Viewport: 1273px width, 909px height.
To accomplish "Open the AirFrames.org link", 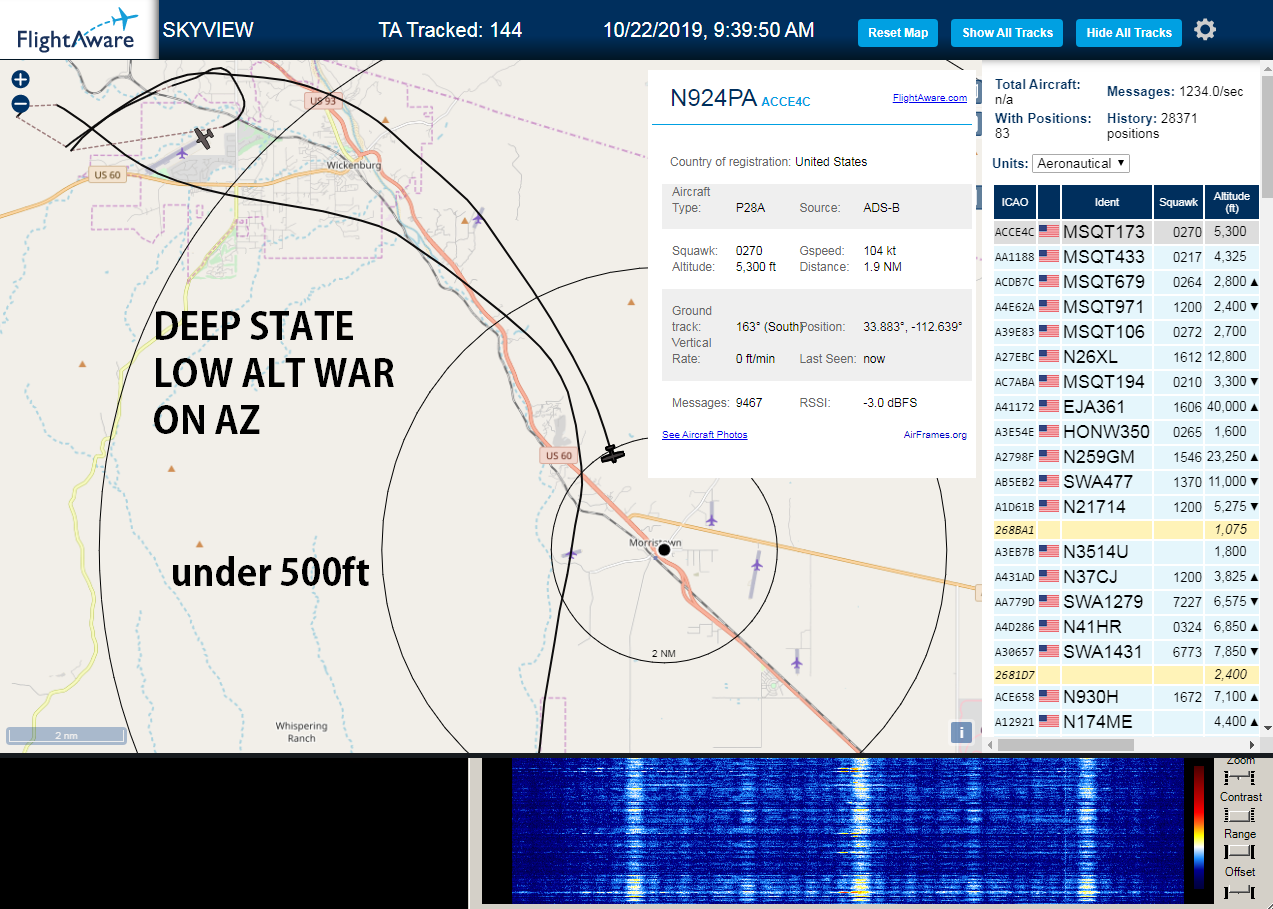I will [935, 435].
